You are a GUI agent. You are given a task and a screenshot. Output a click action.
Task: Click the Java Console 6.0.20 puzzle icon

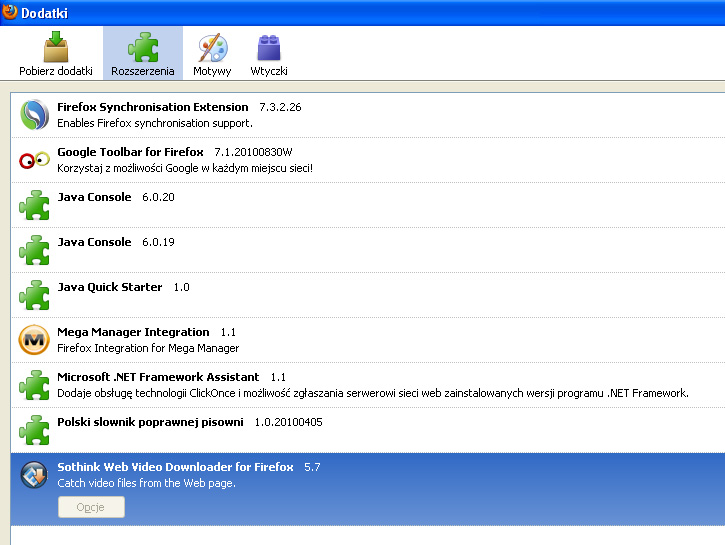tap(35, 205)
